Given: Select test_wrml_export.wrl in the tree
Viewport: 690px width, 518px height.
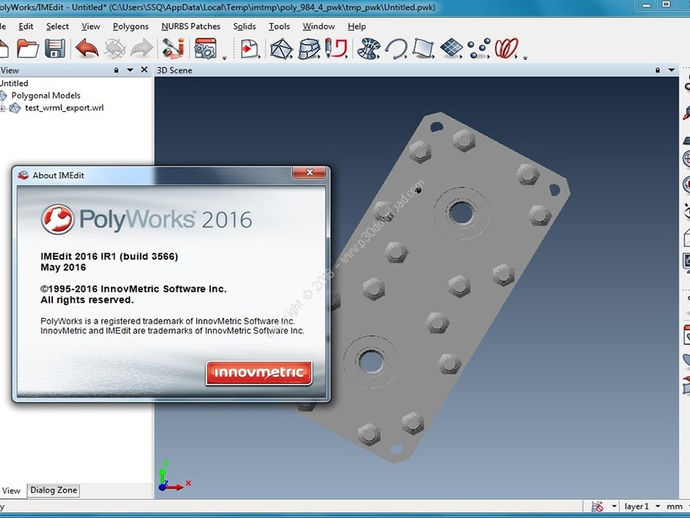Looking at the screenshot, I should click(64, 108).
